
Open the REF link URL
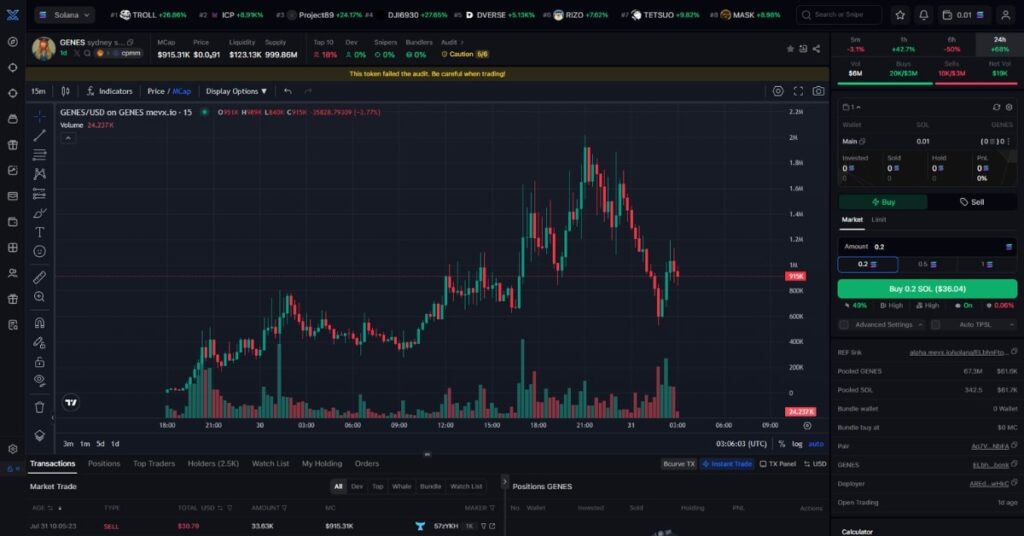point(958,353)
